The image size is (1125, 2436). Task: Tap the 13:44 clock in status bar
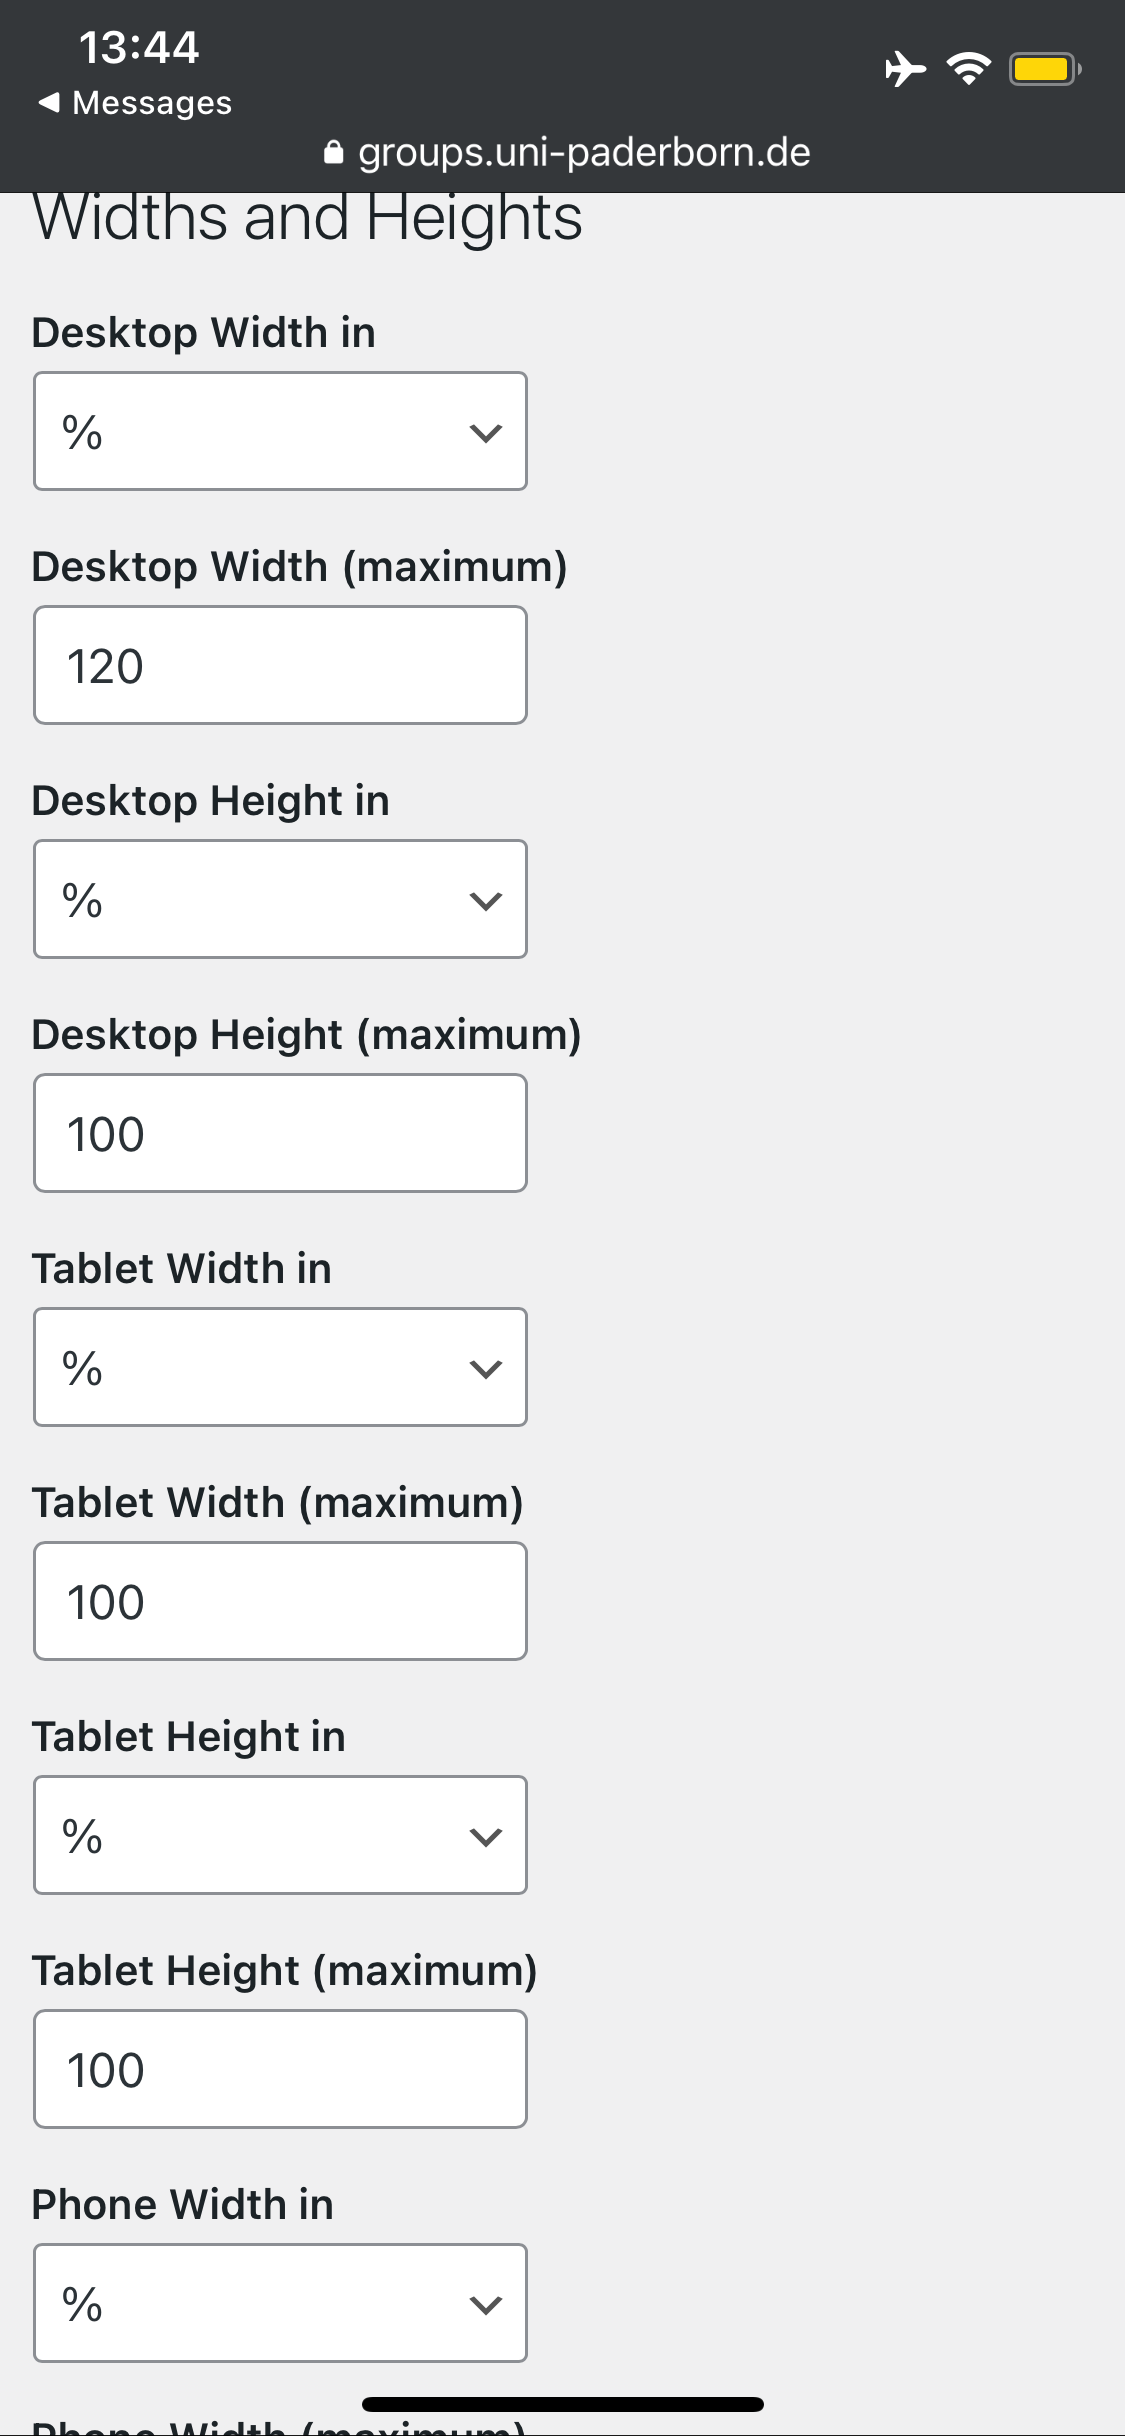point(139,47)
